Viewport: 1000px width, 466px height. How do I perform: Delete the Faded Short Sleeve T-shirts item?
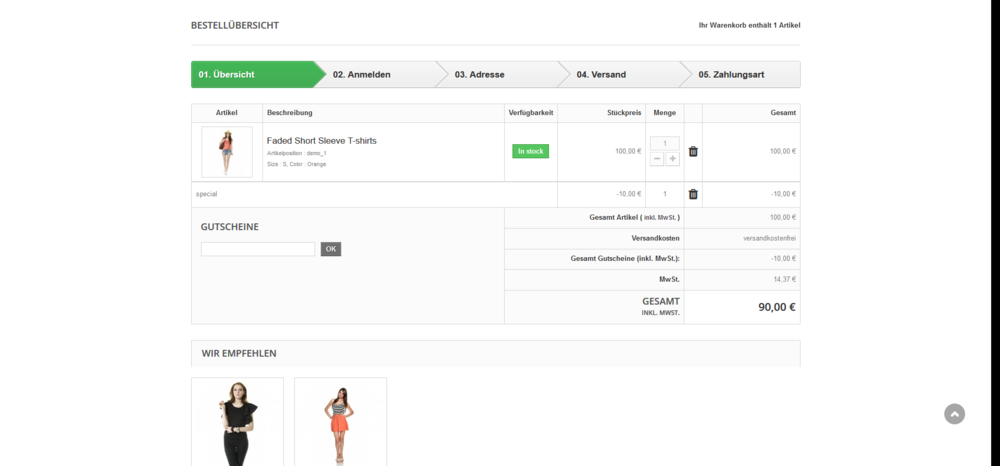tap(693, 152)
